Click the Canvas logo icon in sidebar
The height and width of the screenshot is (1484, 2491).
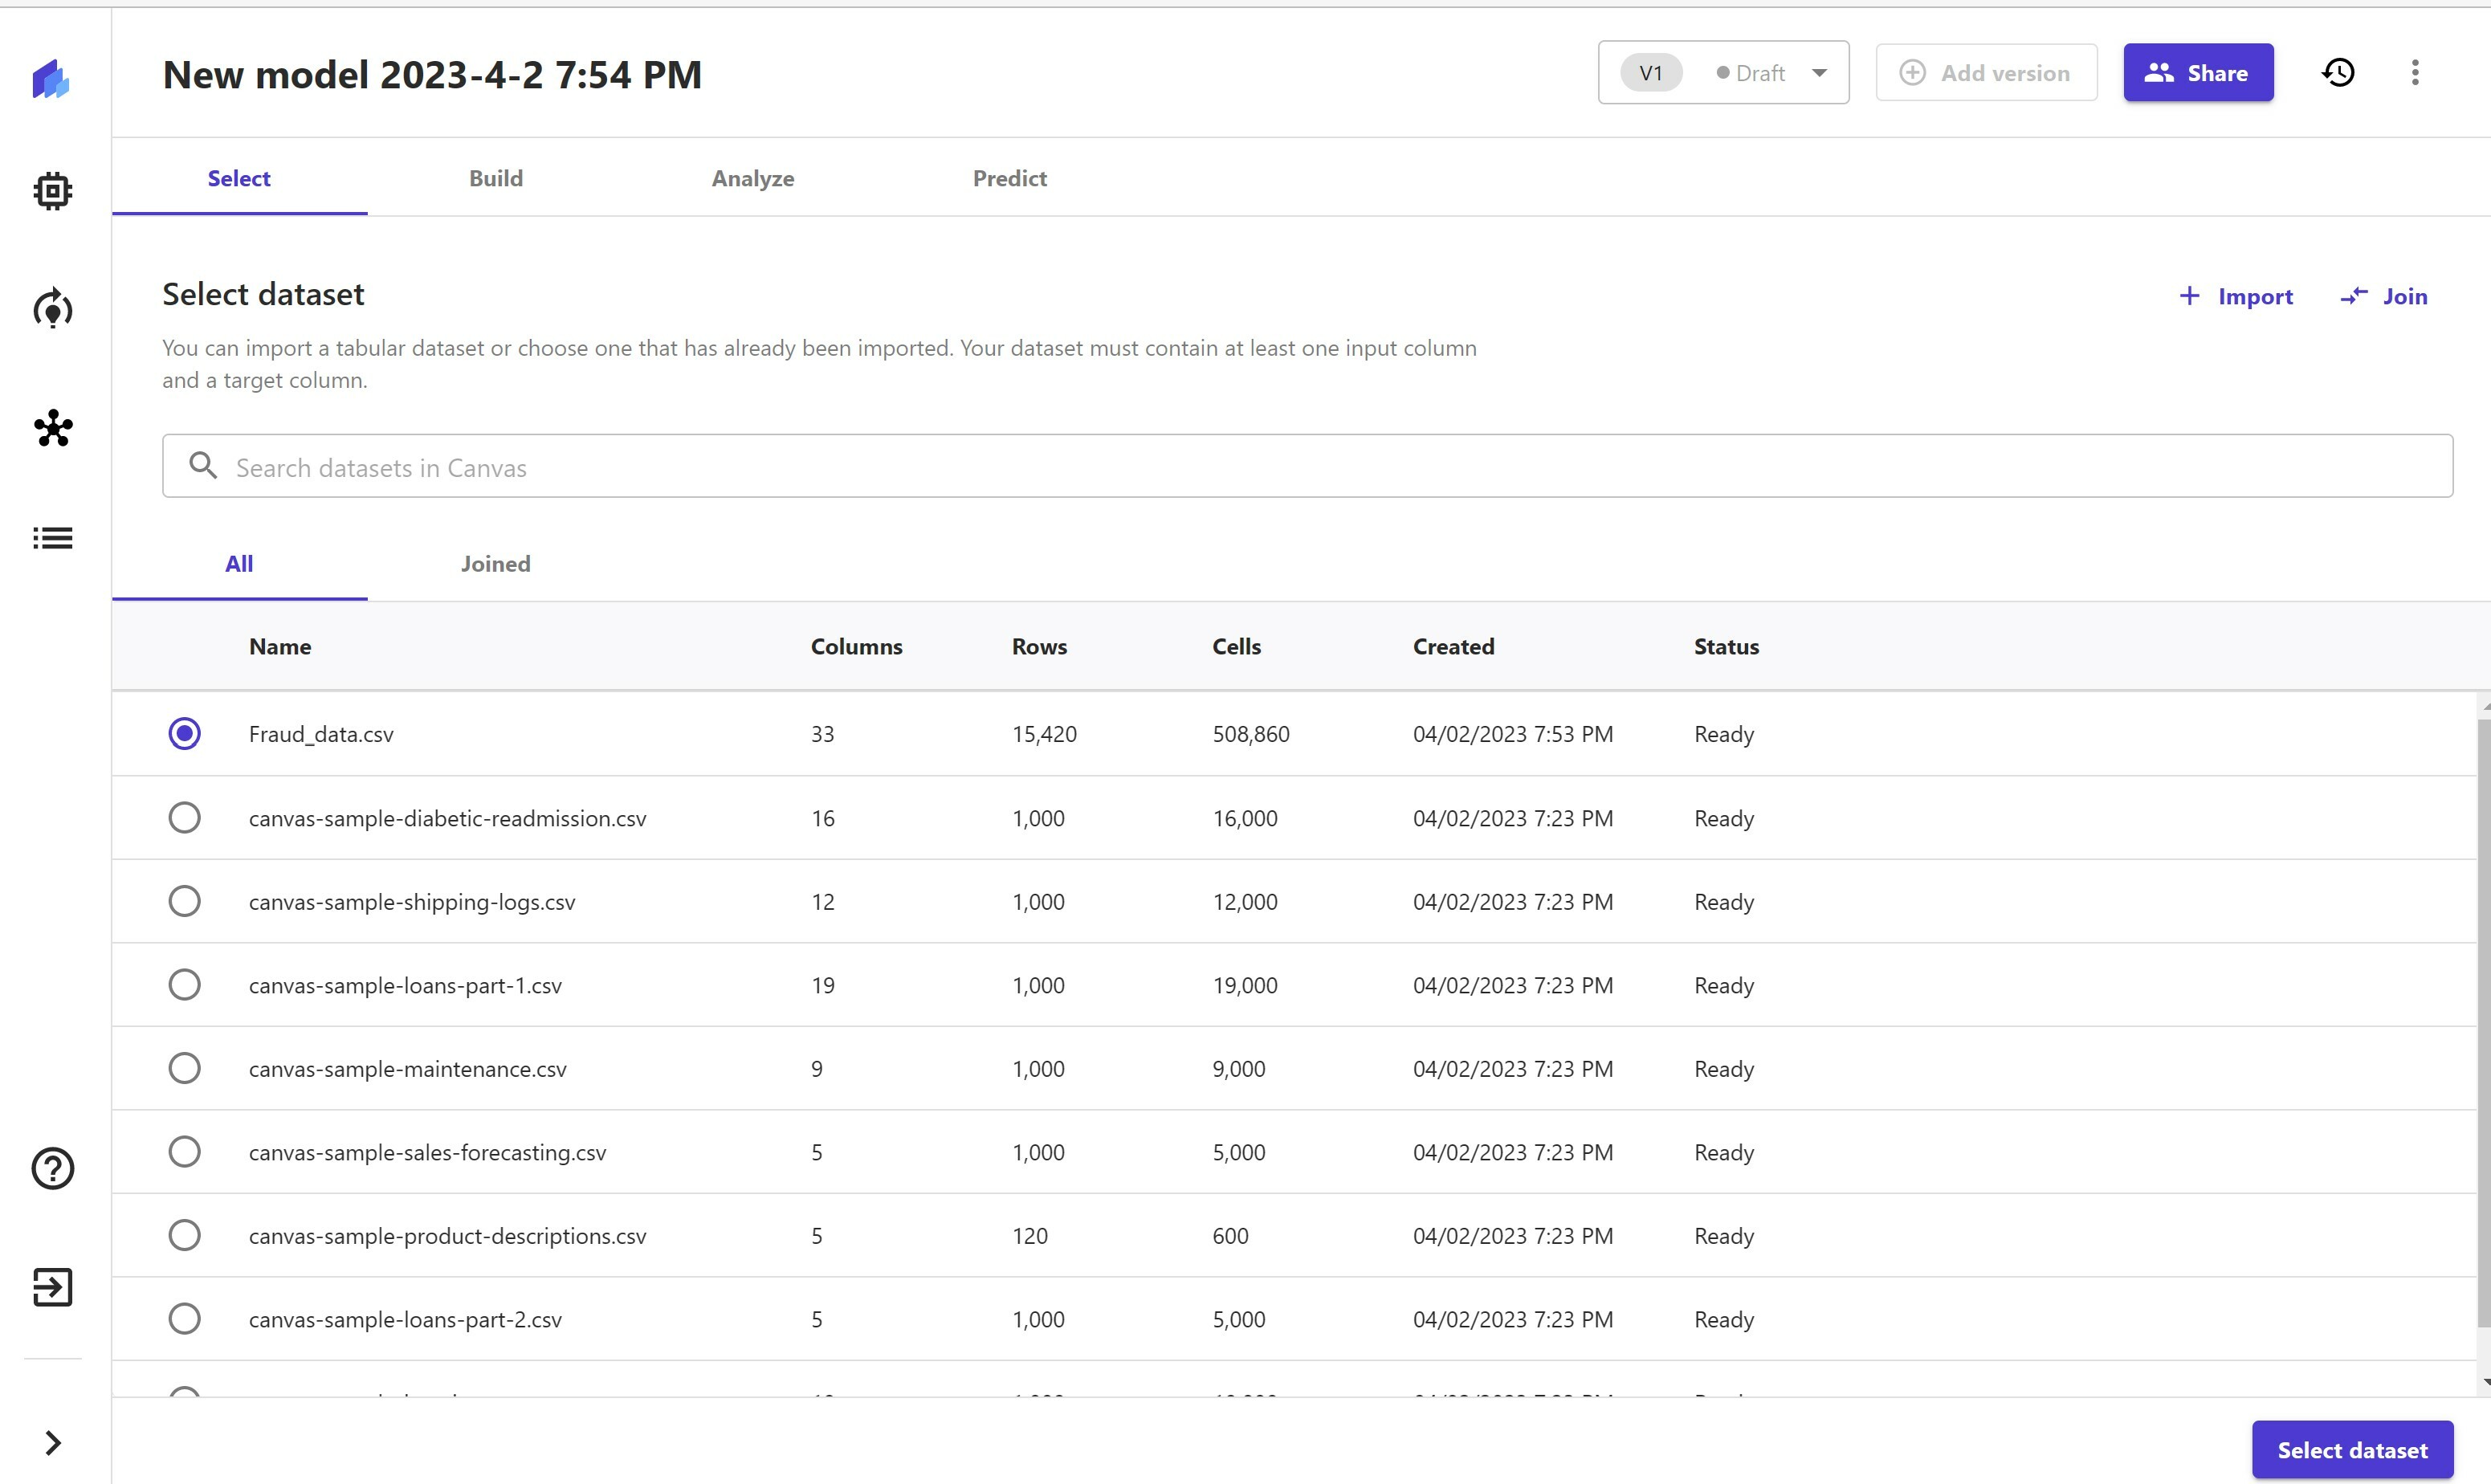tap(51, 78)
